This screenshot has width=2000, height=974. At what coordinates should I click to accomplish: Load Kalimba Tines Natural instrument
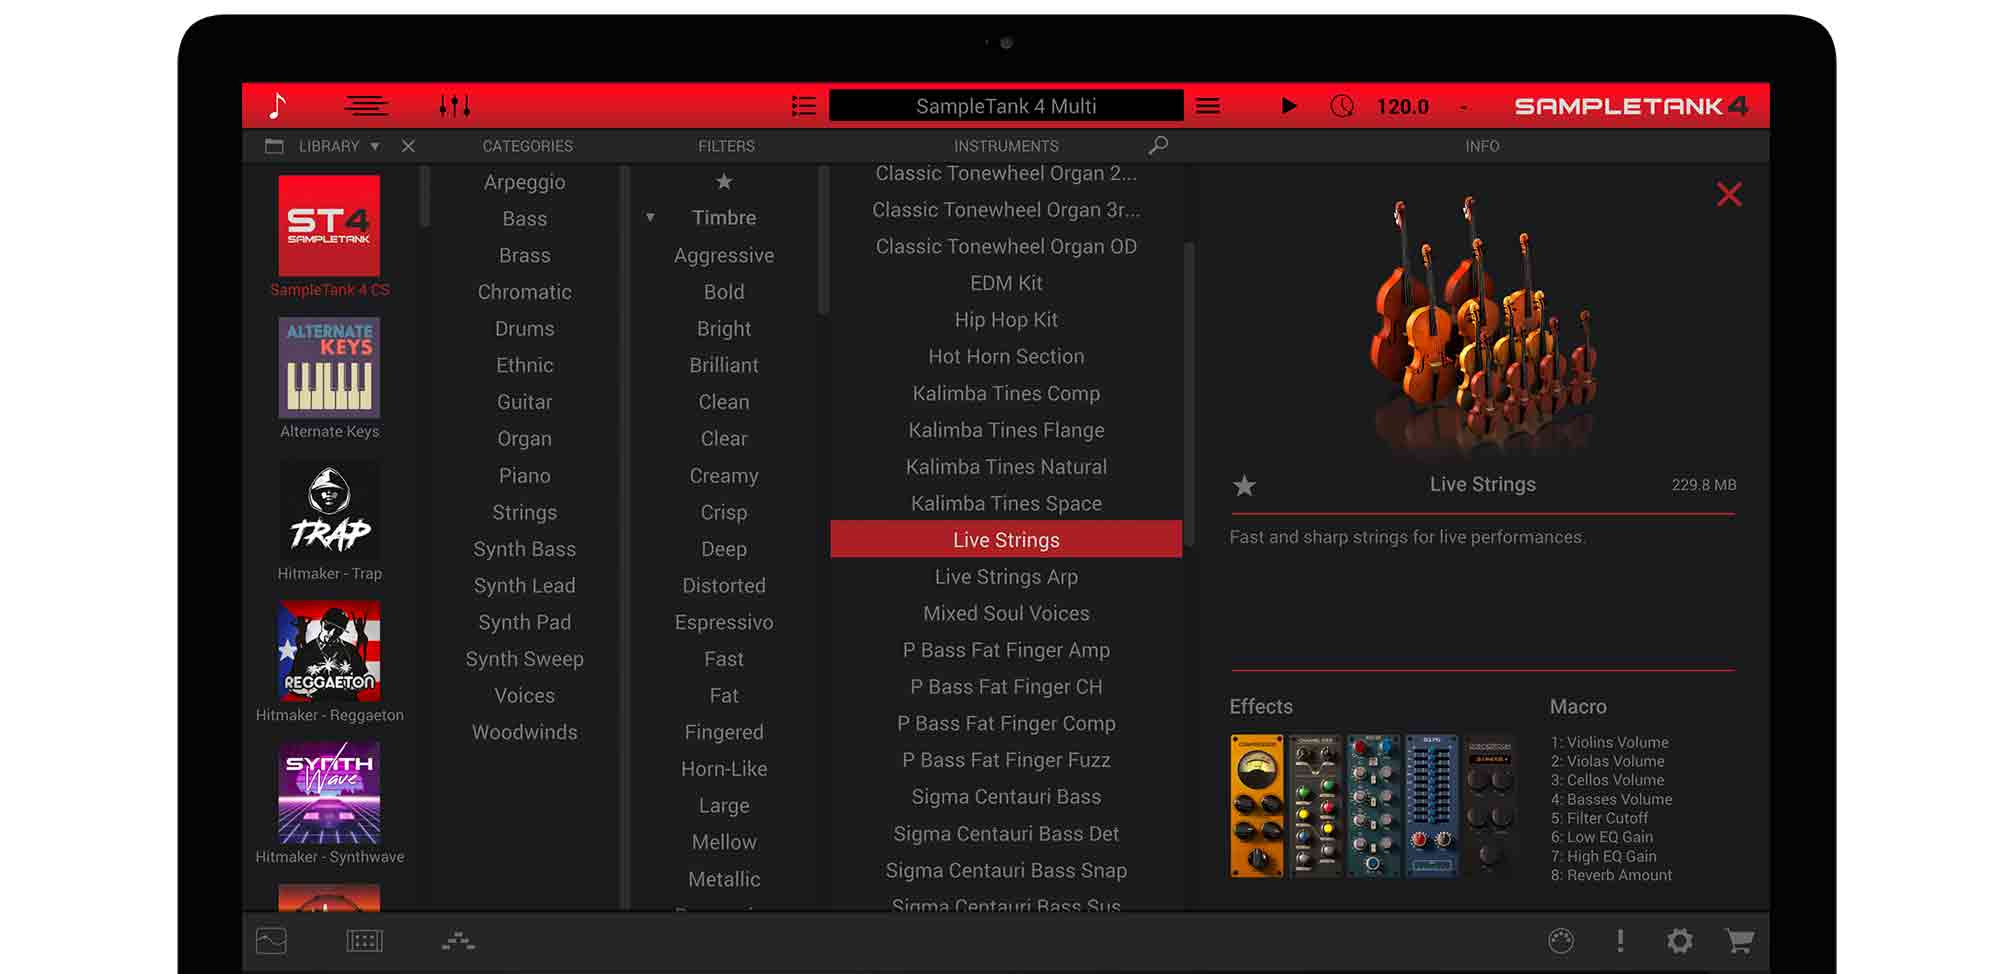click(1006, 467)
